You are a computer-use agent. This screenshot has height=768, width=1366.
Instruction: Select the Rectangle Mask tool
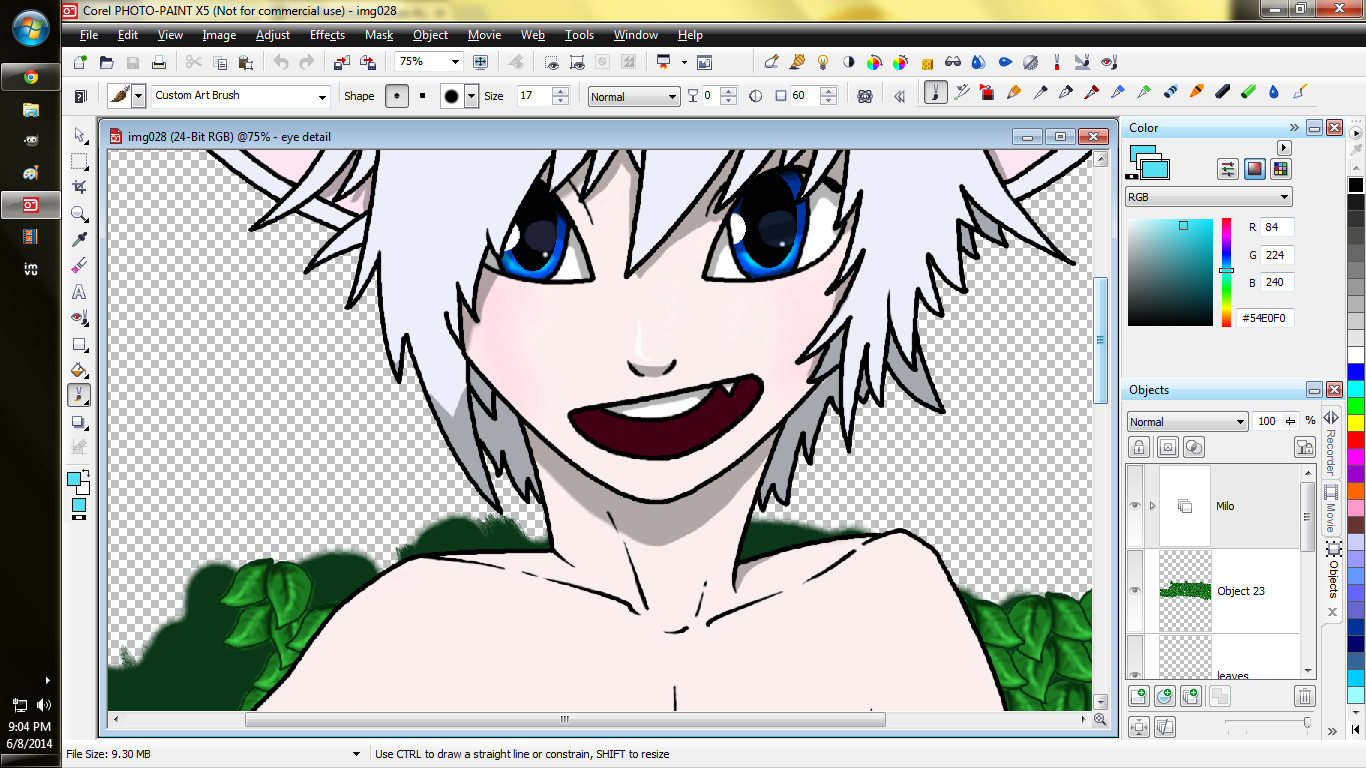coord(79,161)
